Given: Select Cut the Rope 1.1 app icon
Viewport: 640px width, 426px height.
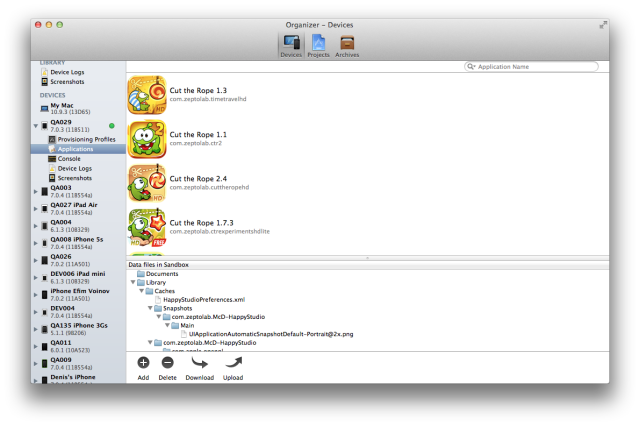Looking at the screenshot, I should [147, 139].
